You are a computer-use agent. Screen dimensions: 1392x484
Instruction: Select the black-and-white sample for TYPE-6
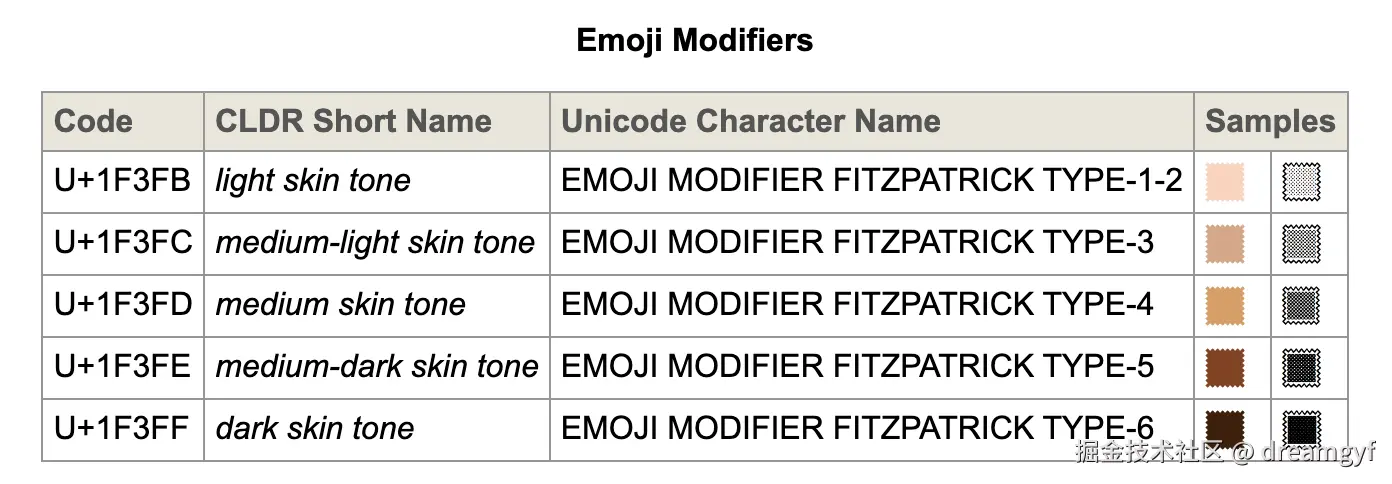pos(1301,428)
